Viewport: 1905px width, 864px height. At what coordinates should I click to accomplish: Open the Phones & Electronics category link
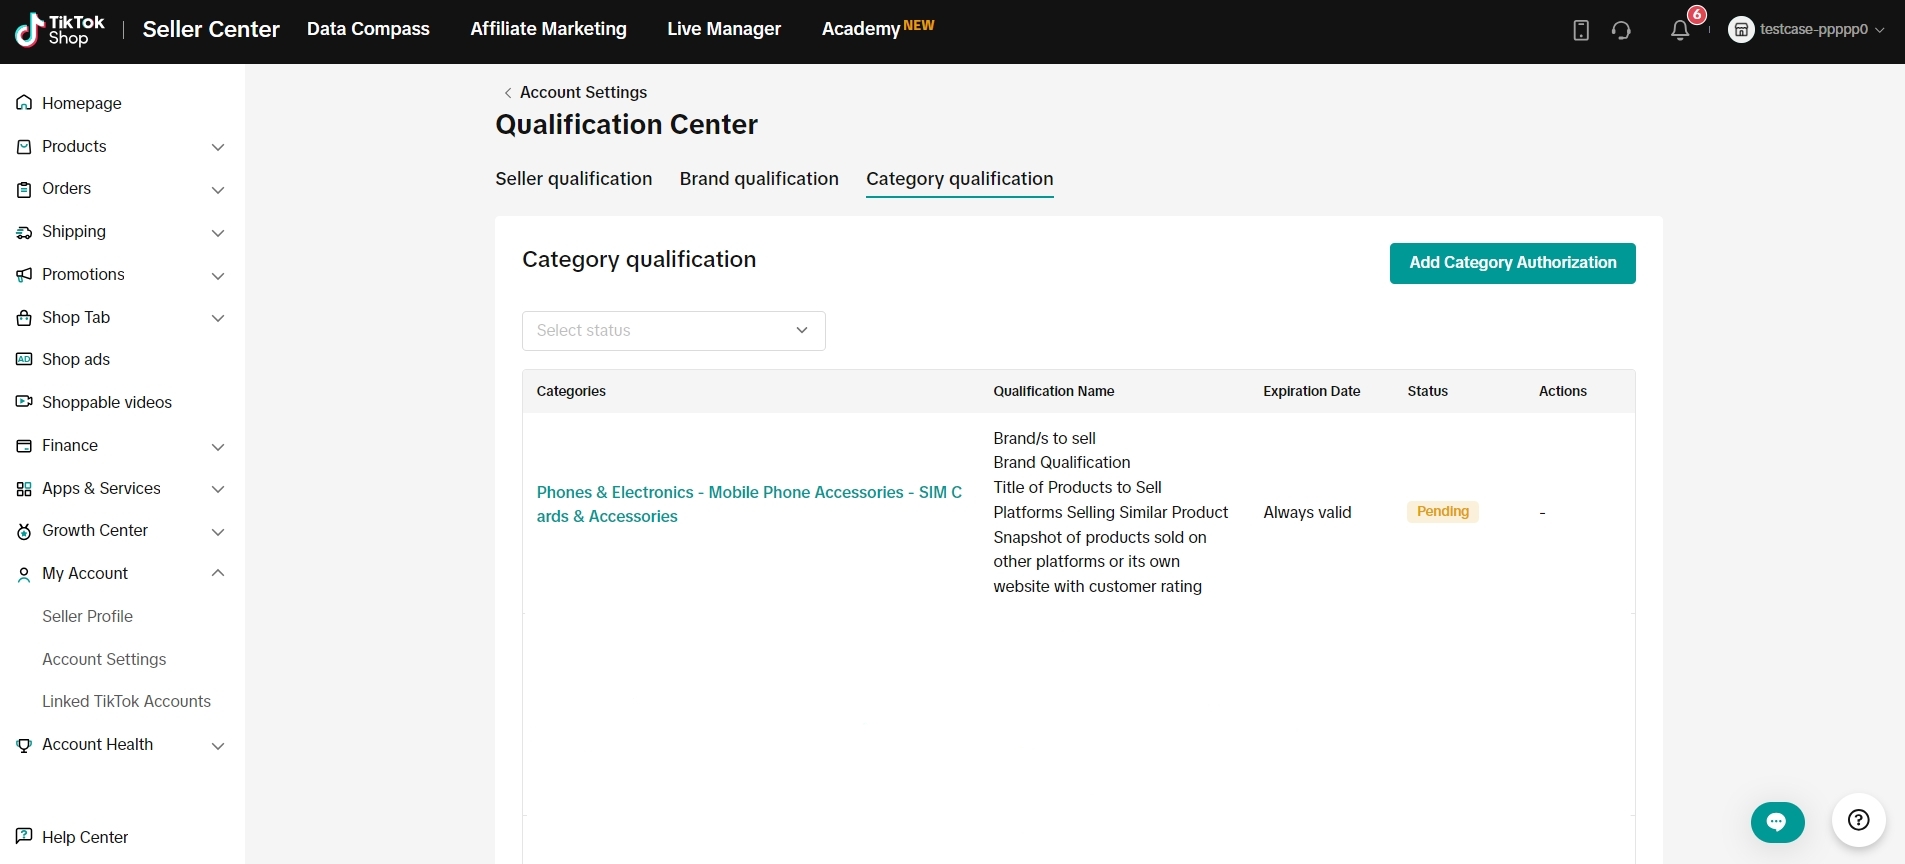[748, 504]
